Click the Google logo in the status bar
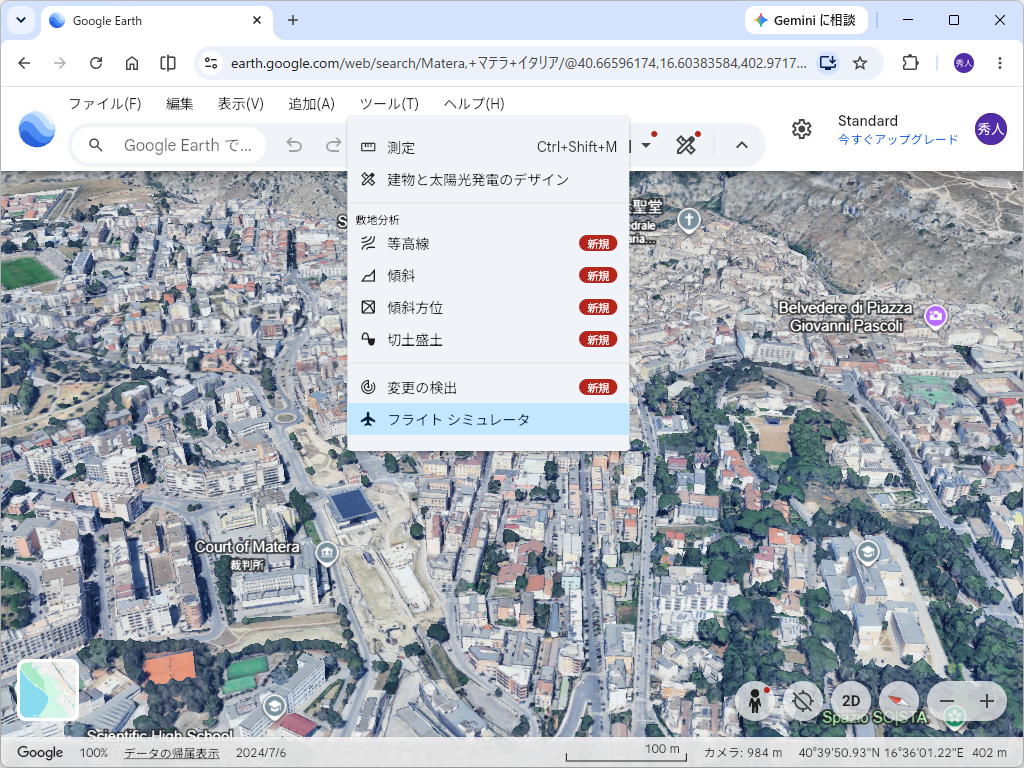The width and height of the screenshot is (1024, 768). pyautogui.click(x=40, y=752)
